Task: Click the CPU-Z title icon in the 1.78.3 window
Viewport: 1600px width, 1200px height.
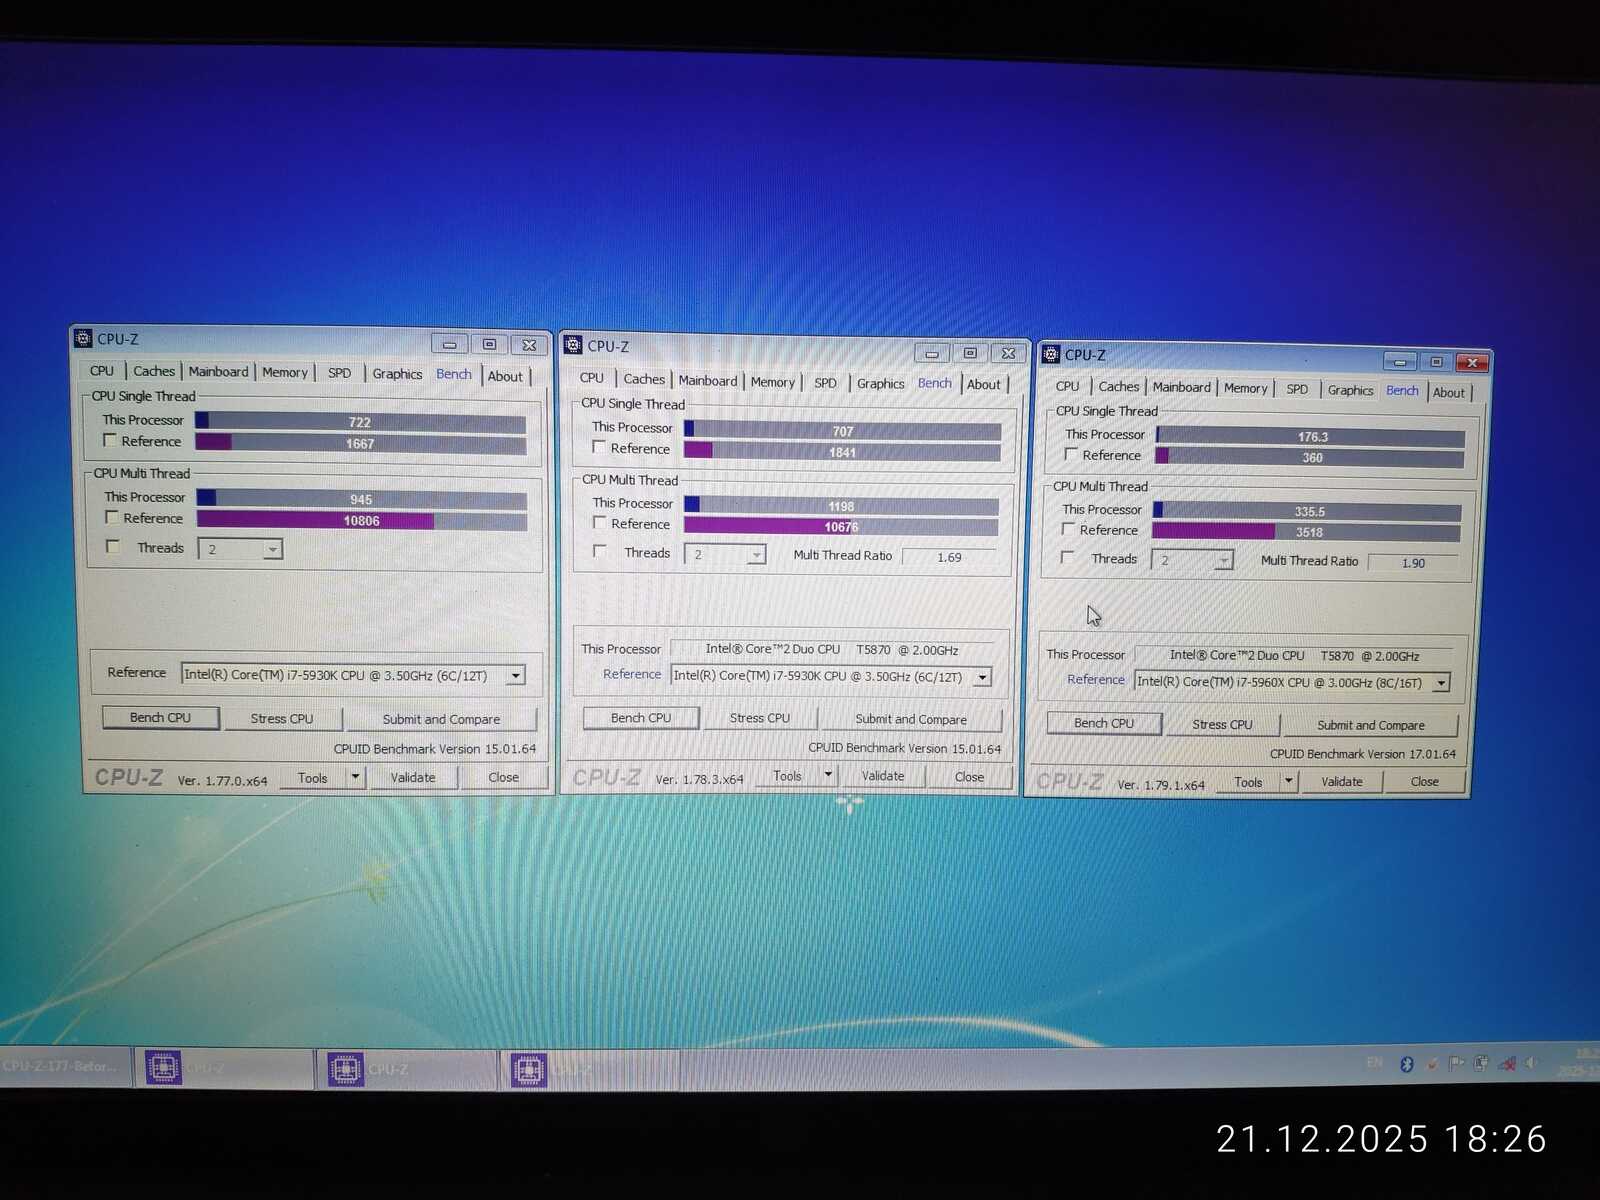Action: click(573, 345)
